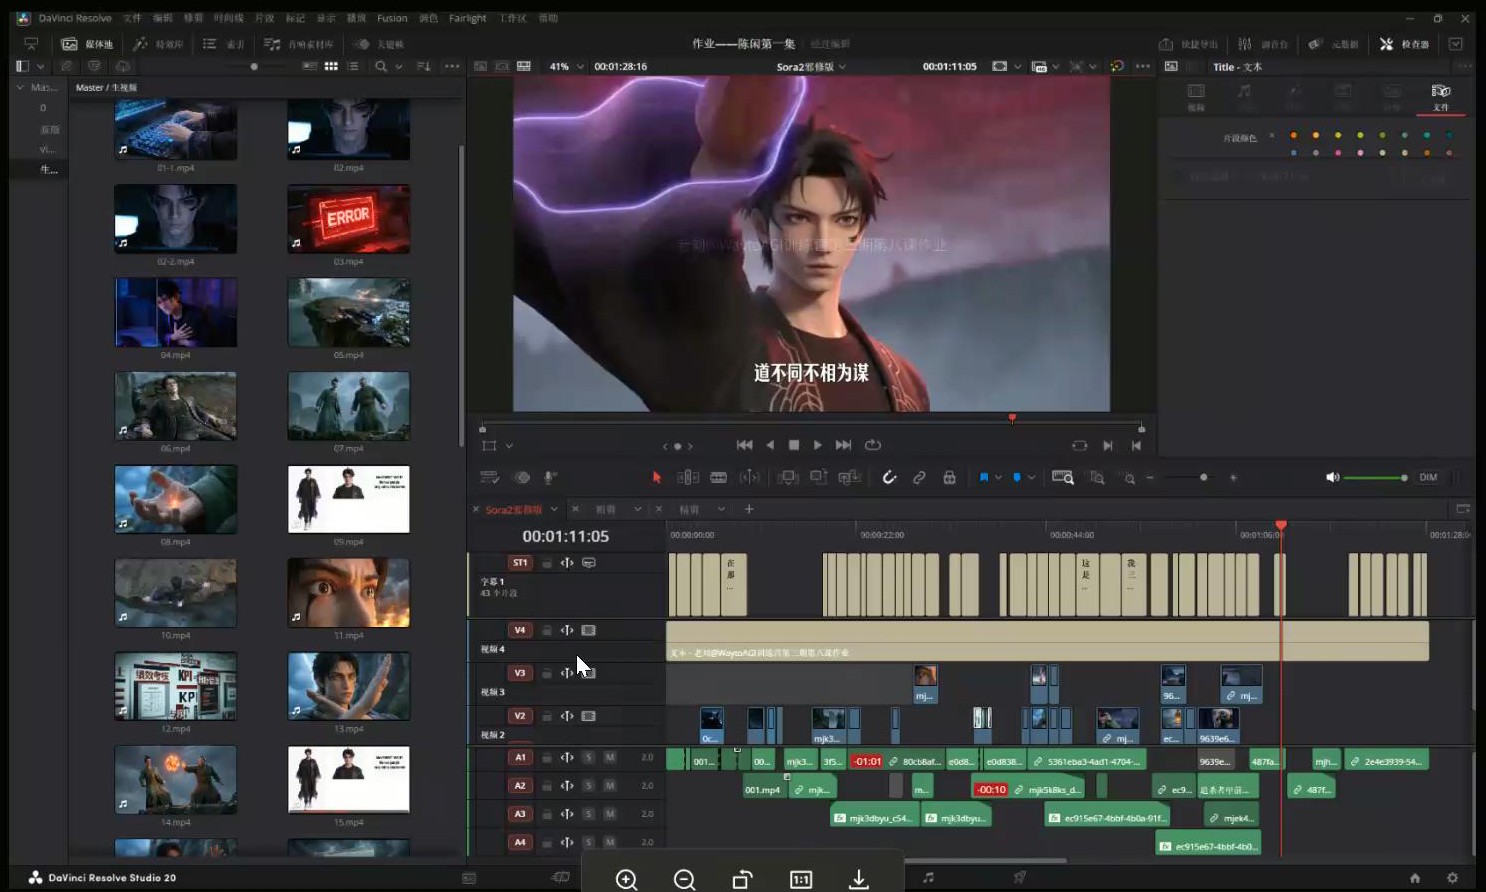Screen dimensions: 1486x892
Task: Open the viewer zoom 41% dropdown
Action: tap(565, 66)
